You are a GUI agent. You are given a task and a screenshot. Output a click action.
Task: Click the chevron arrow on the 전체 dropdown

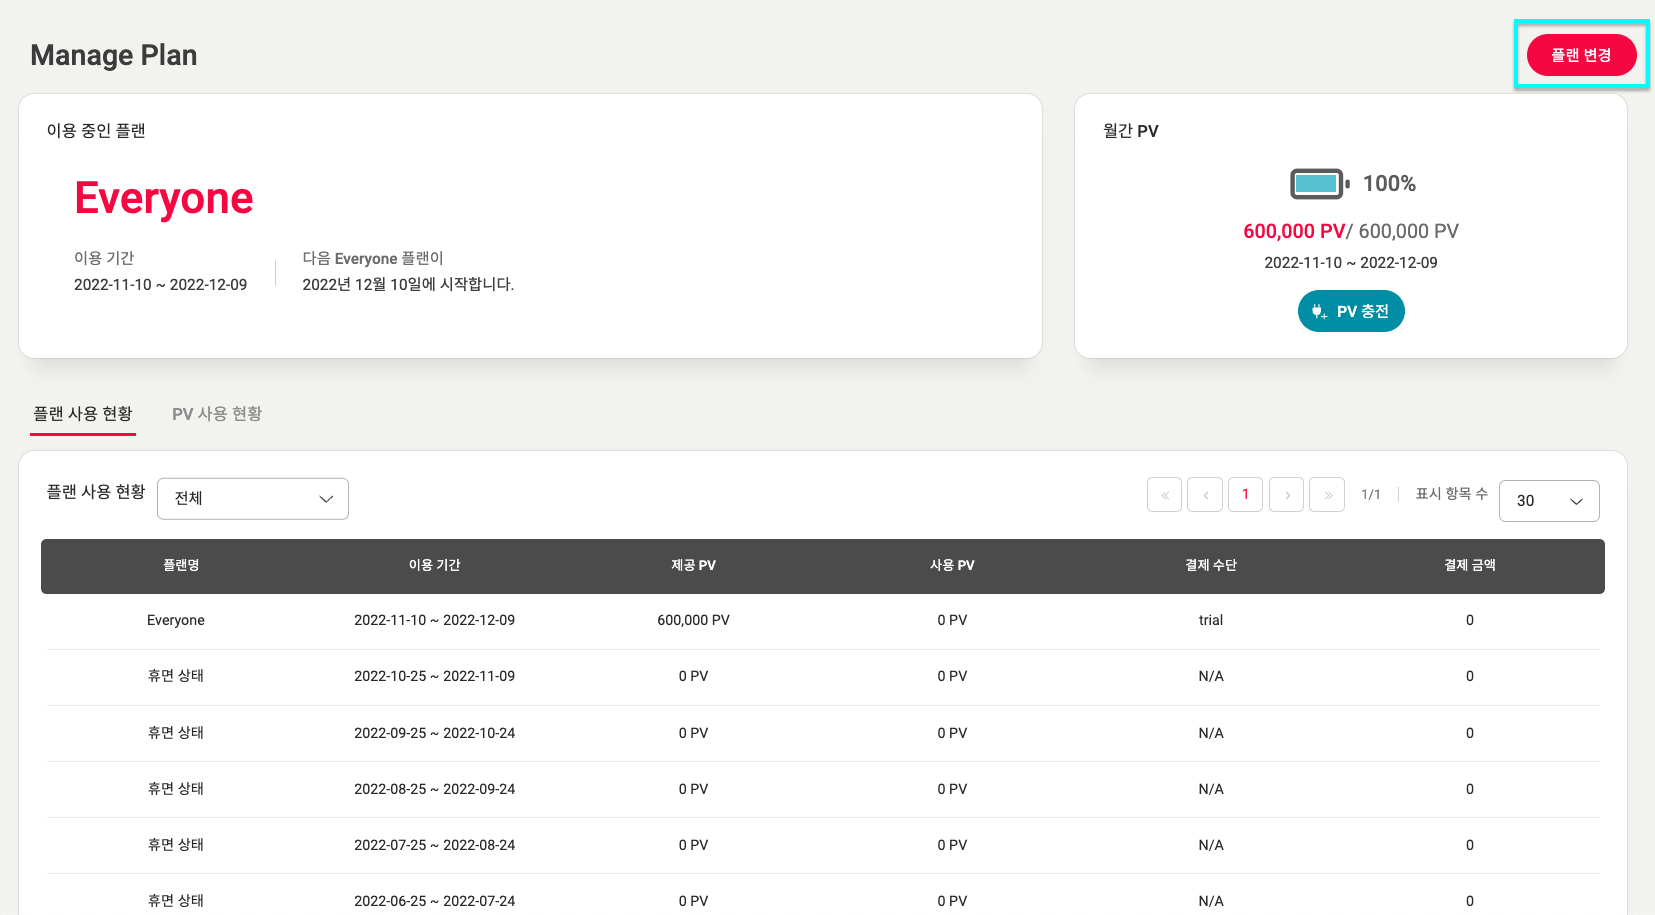325,498
